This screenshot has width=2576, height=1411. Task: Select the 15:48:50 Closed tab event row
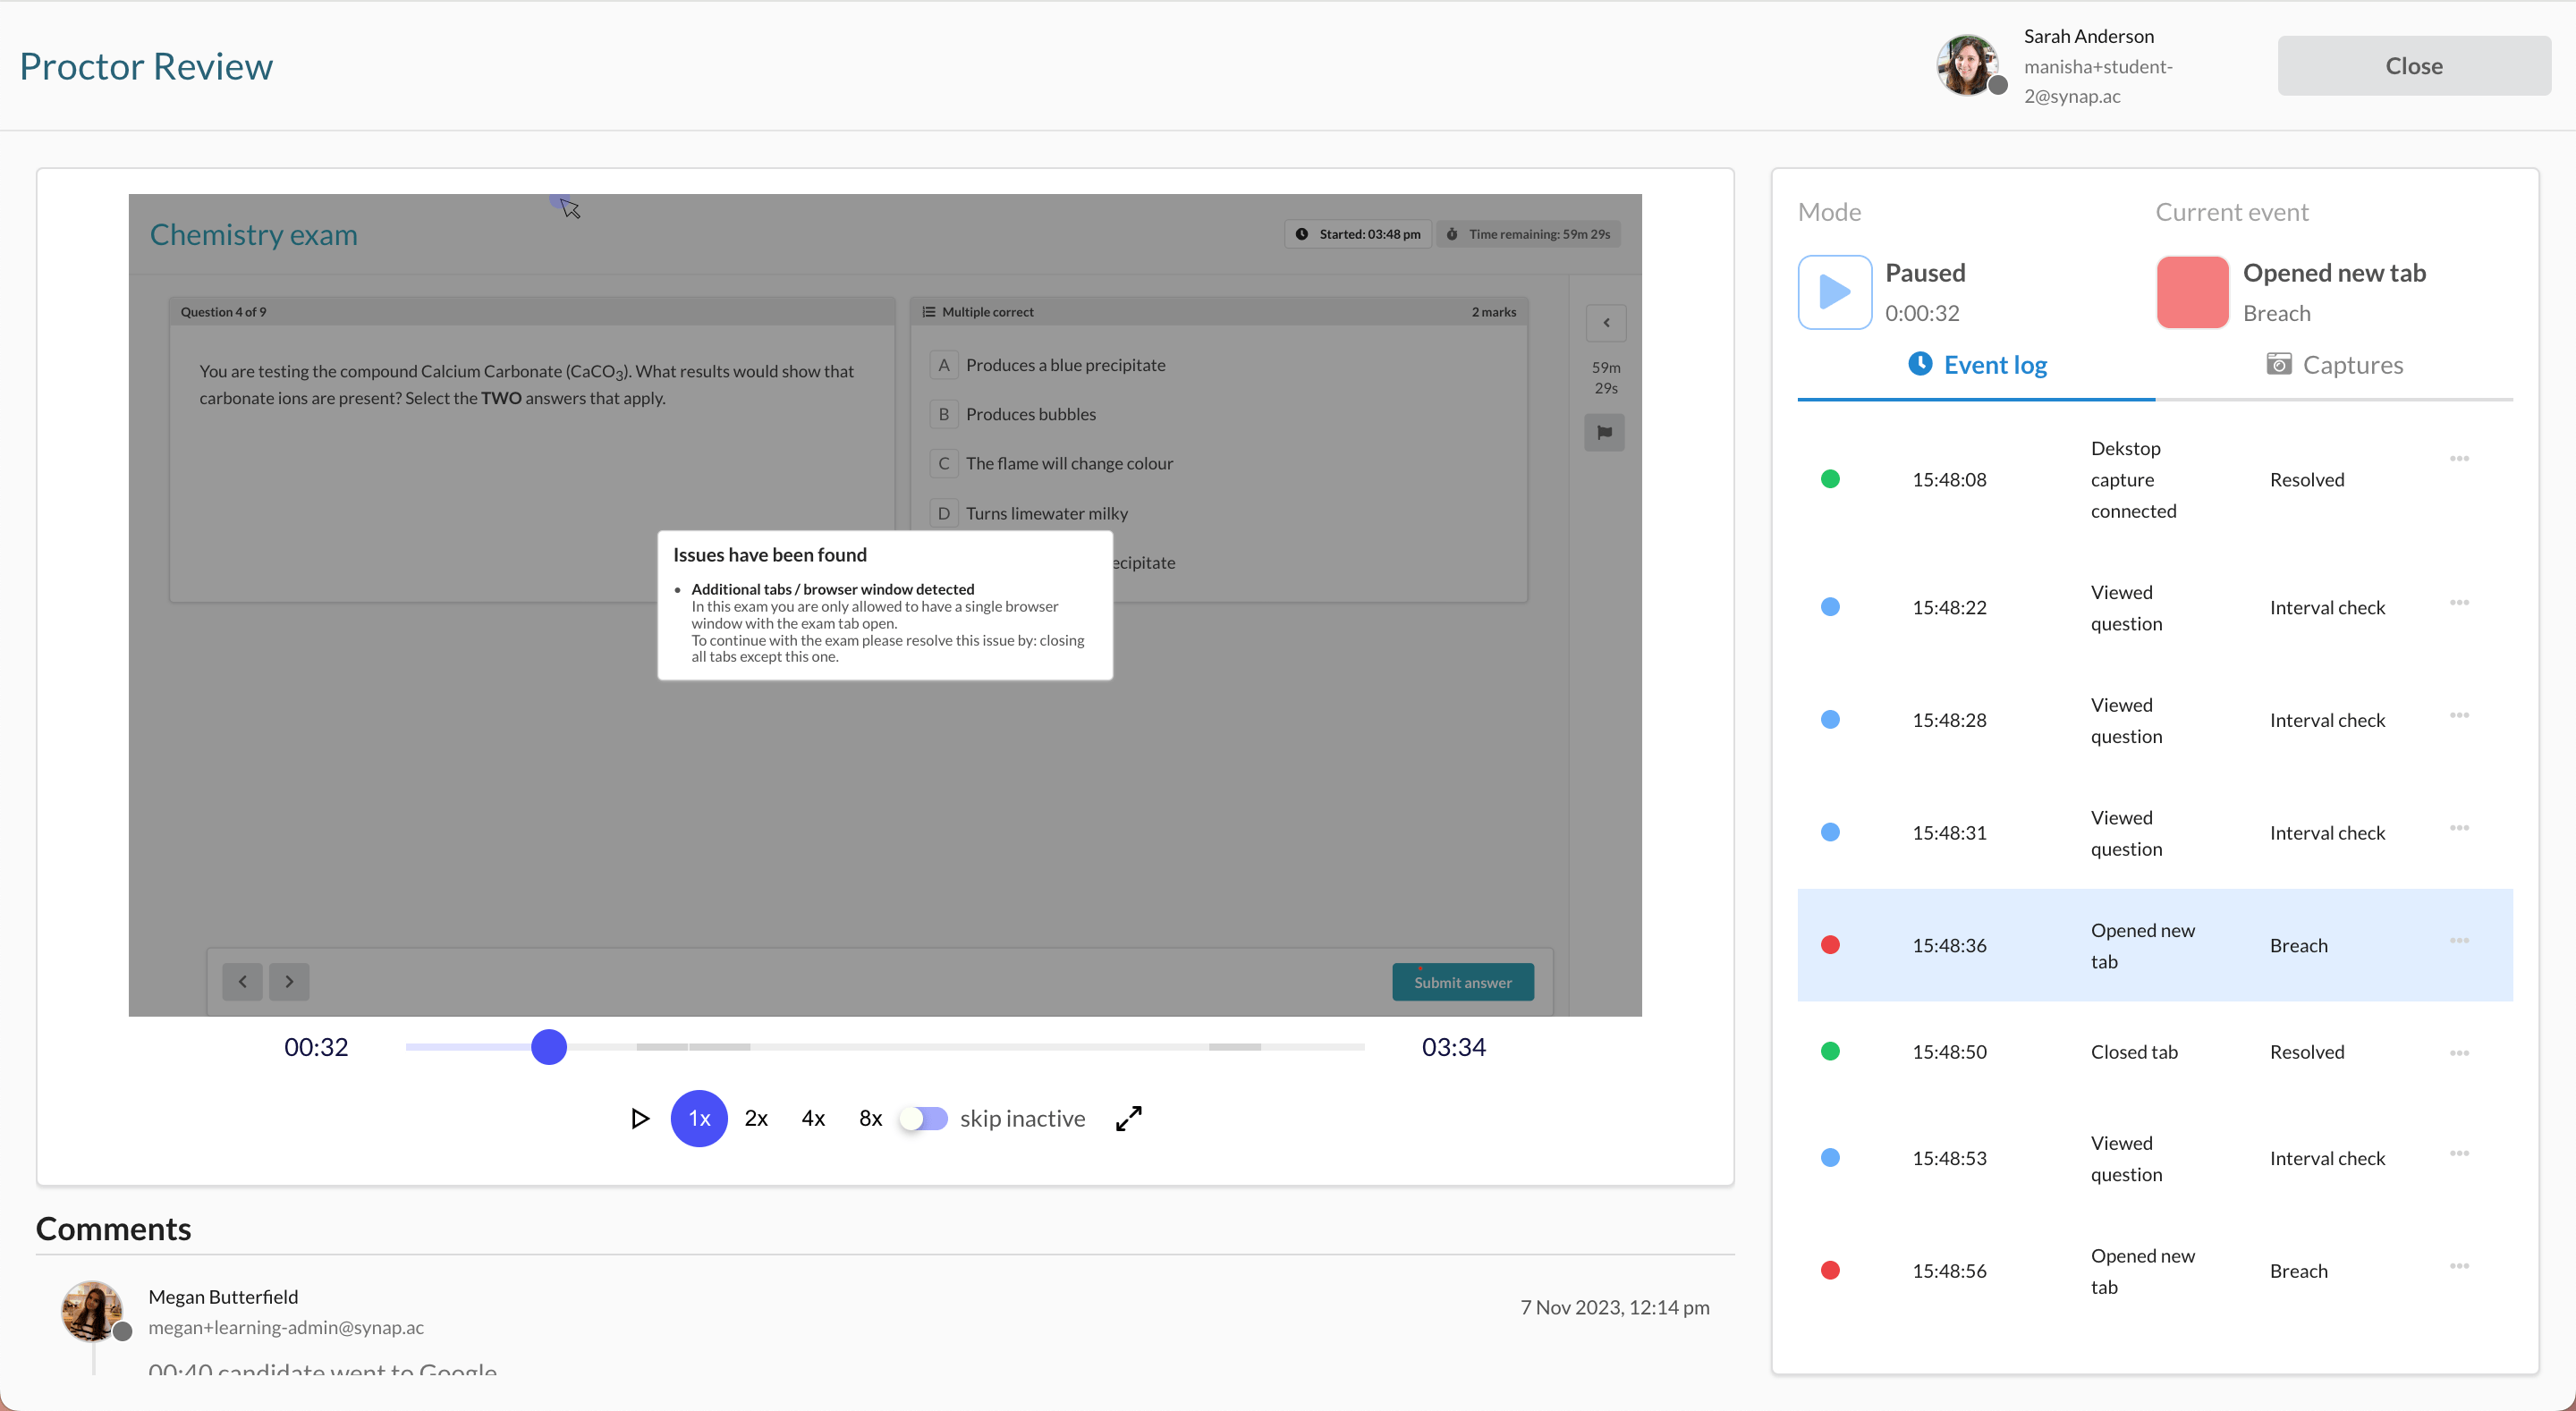point(2133,1052)
